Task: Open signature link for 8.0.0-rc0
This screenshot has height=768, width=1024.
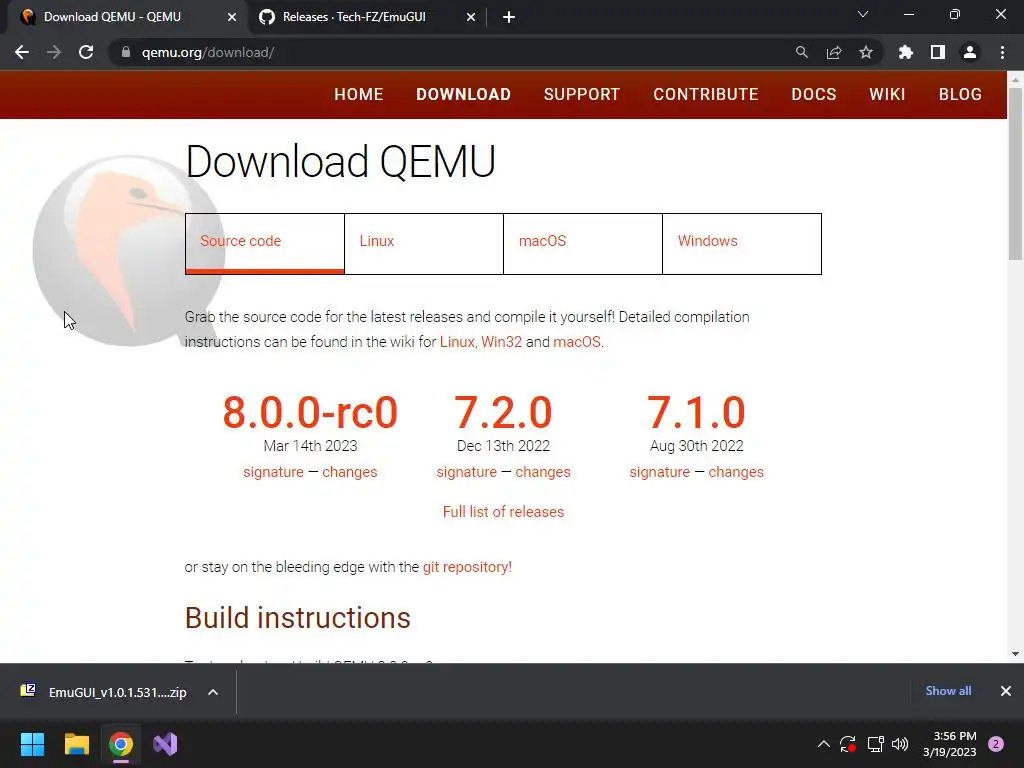Action: [x=274, y=472]
